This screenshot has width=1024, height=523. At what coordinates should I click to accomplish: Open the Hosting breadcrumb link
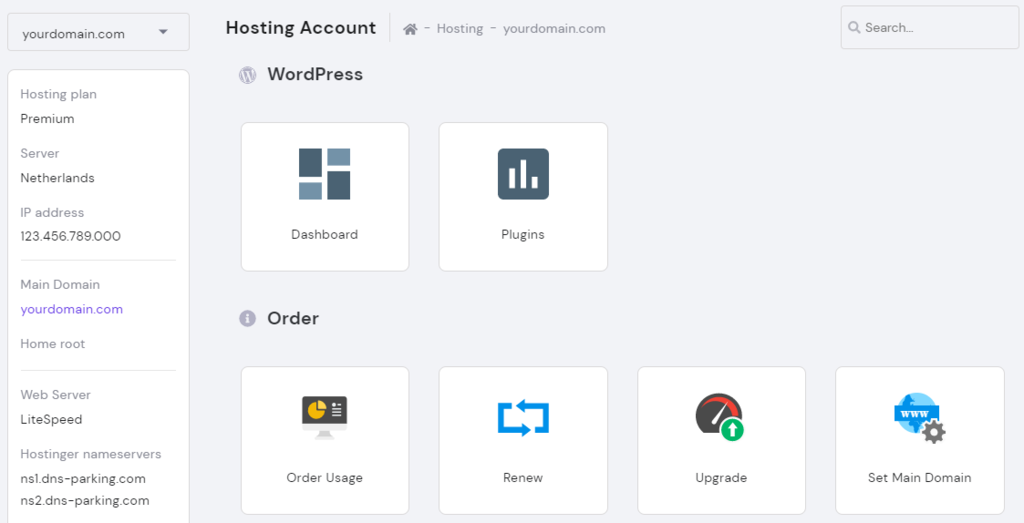(460, 29)
